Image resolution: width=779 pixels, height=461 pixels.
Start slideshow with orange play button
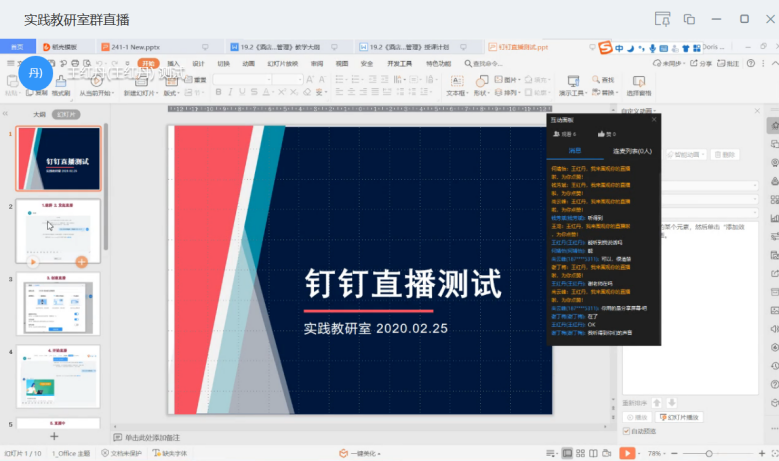627,453
